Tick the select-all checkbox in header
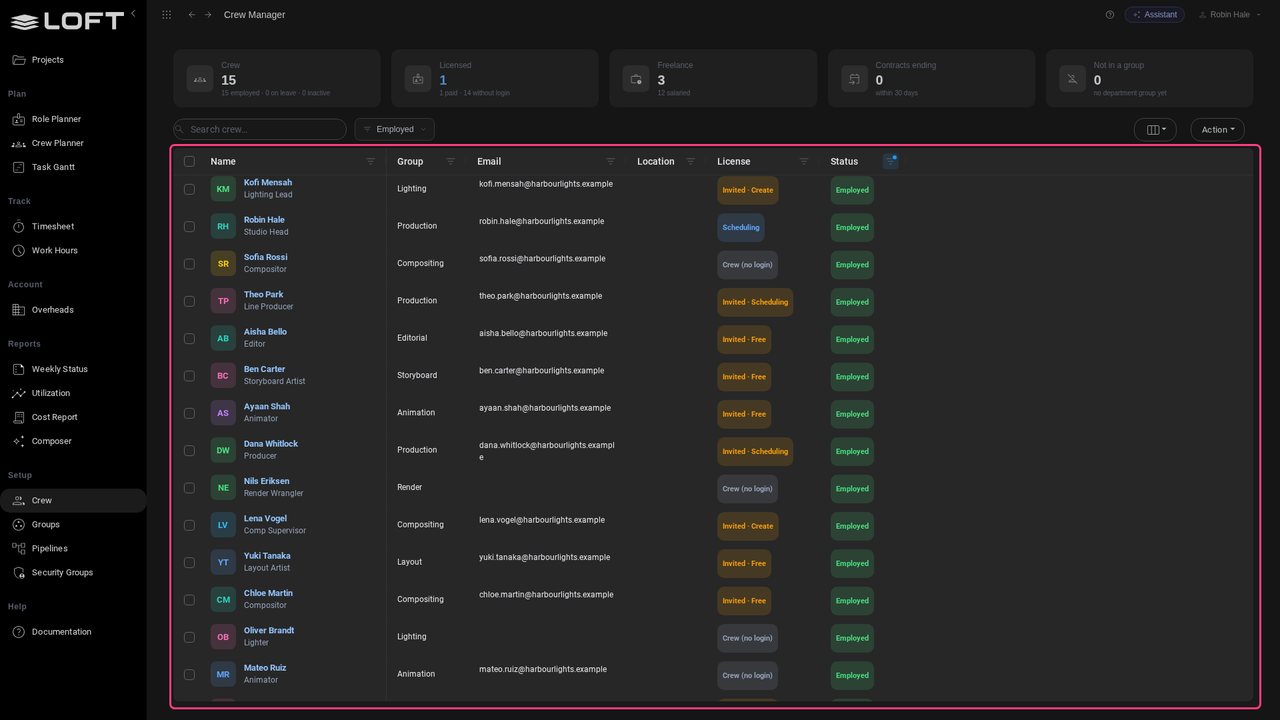 189,161
